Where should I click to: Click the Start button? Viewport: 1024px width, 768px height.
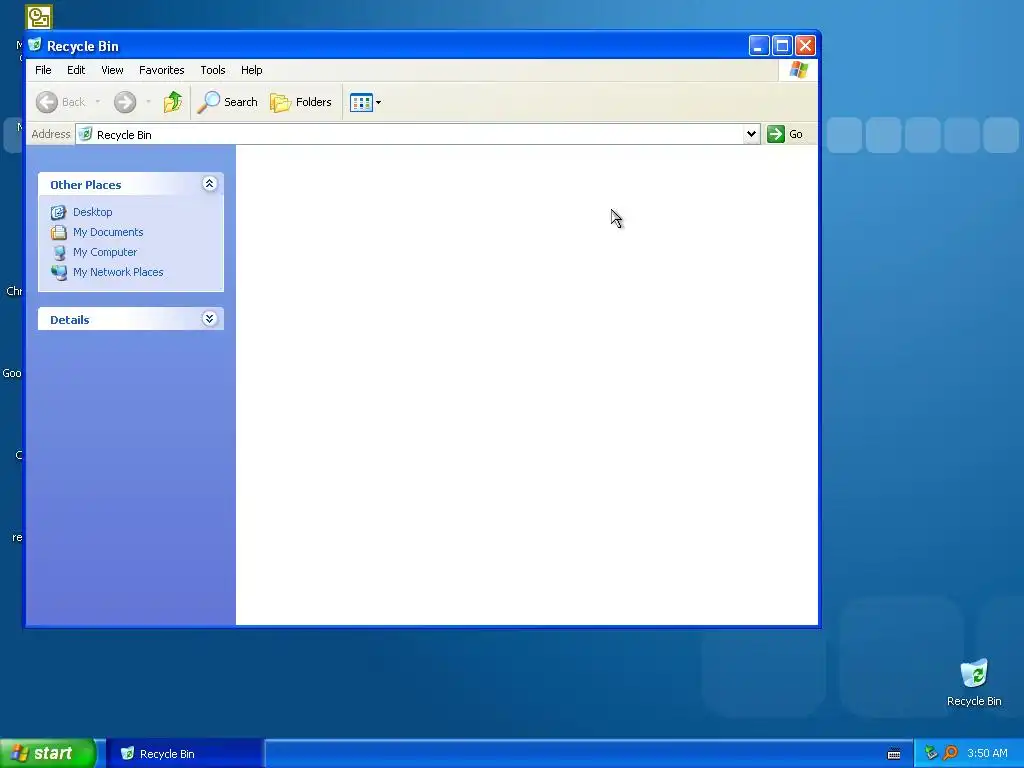47,753
